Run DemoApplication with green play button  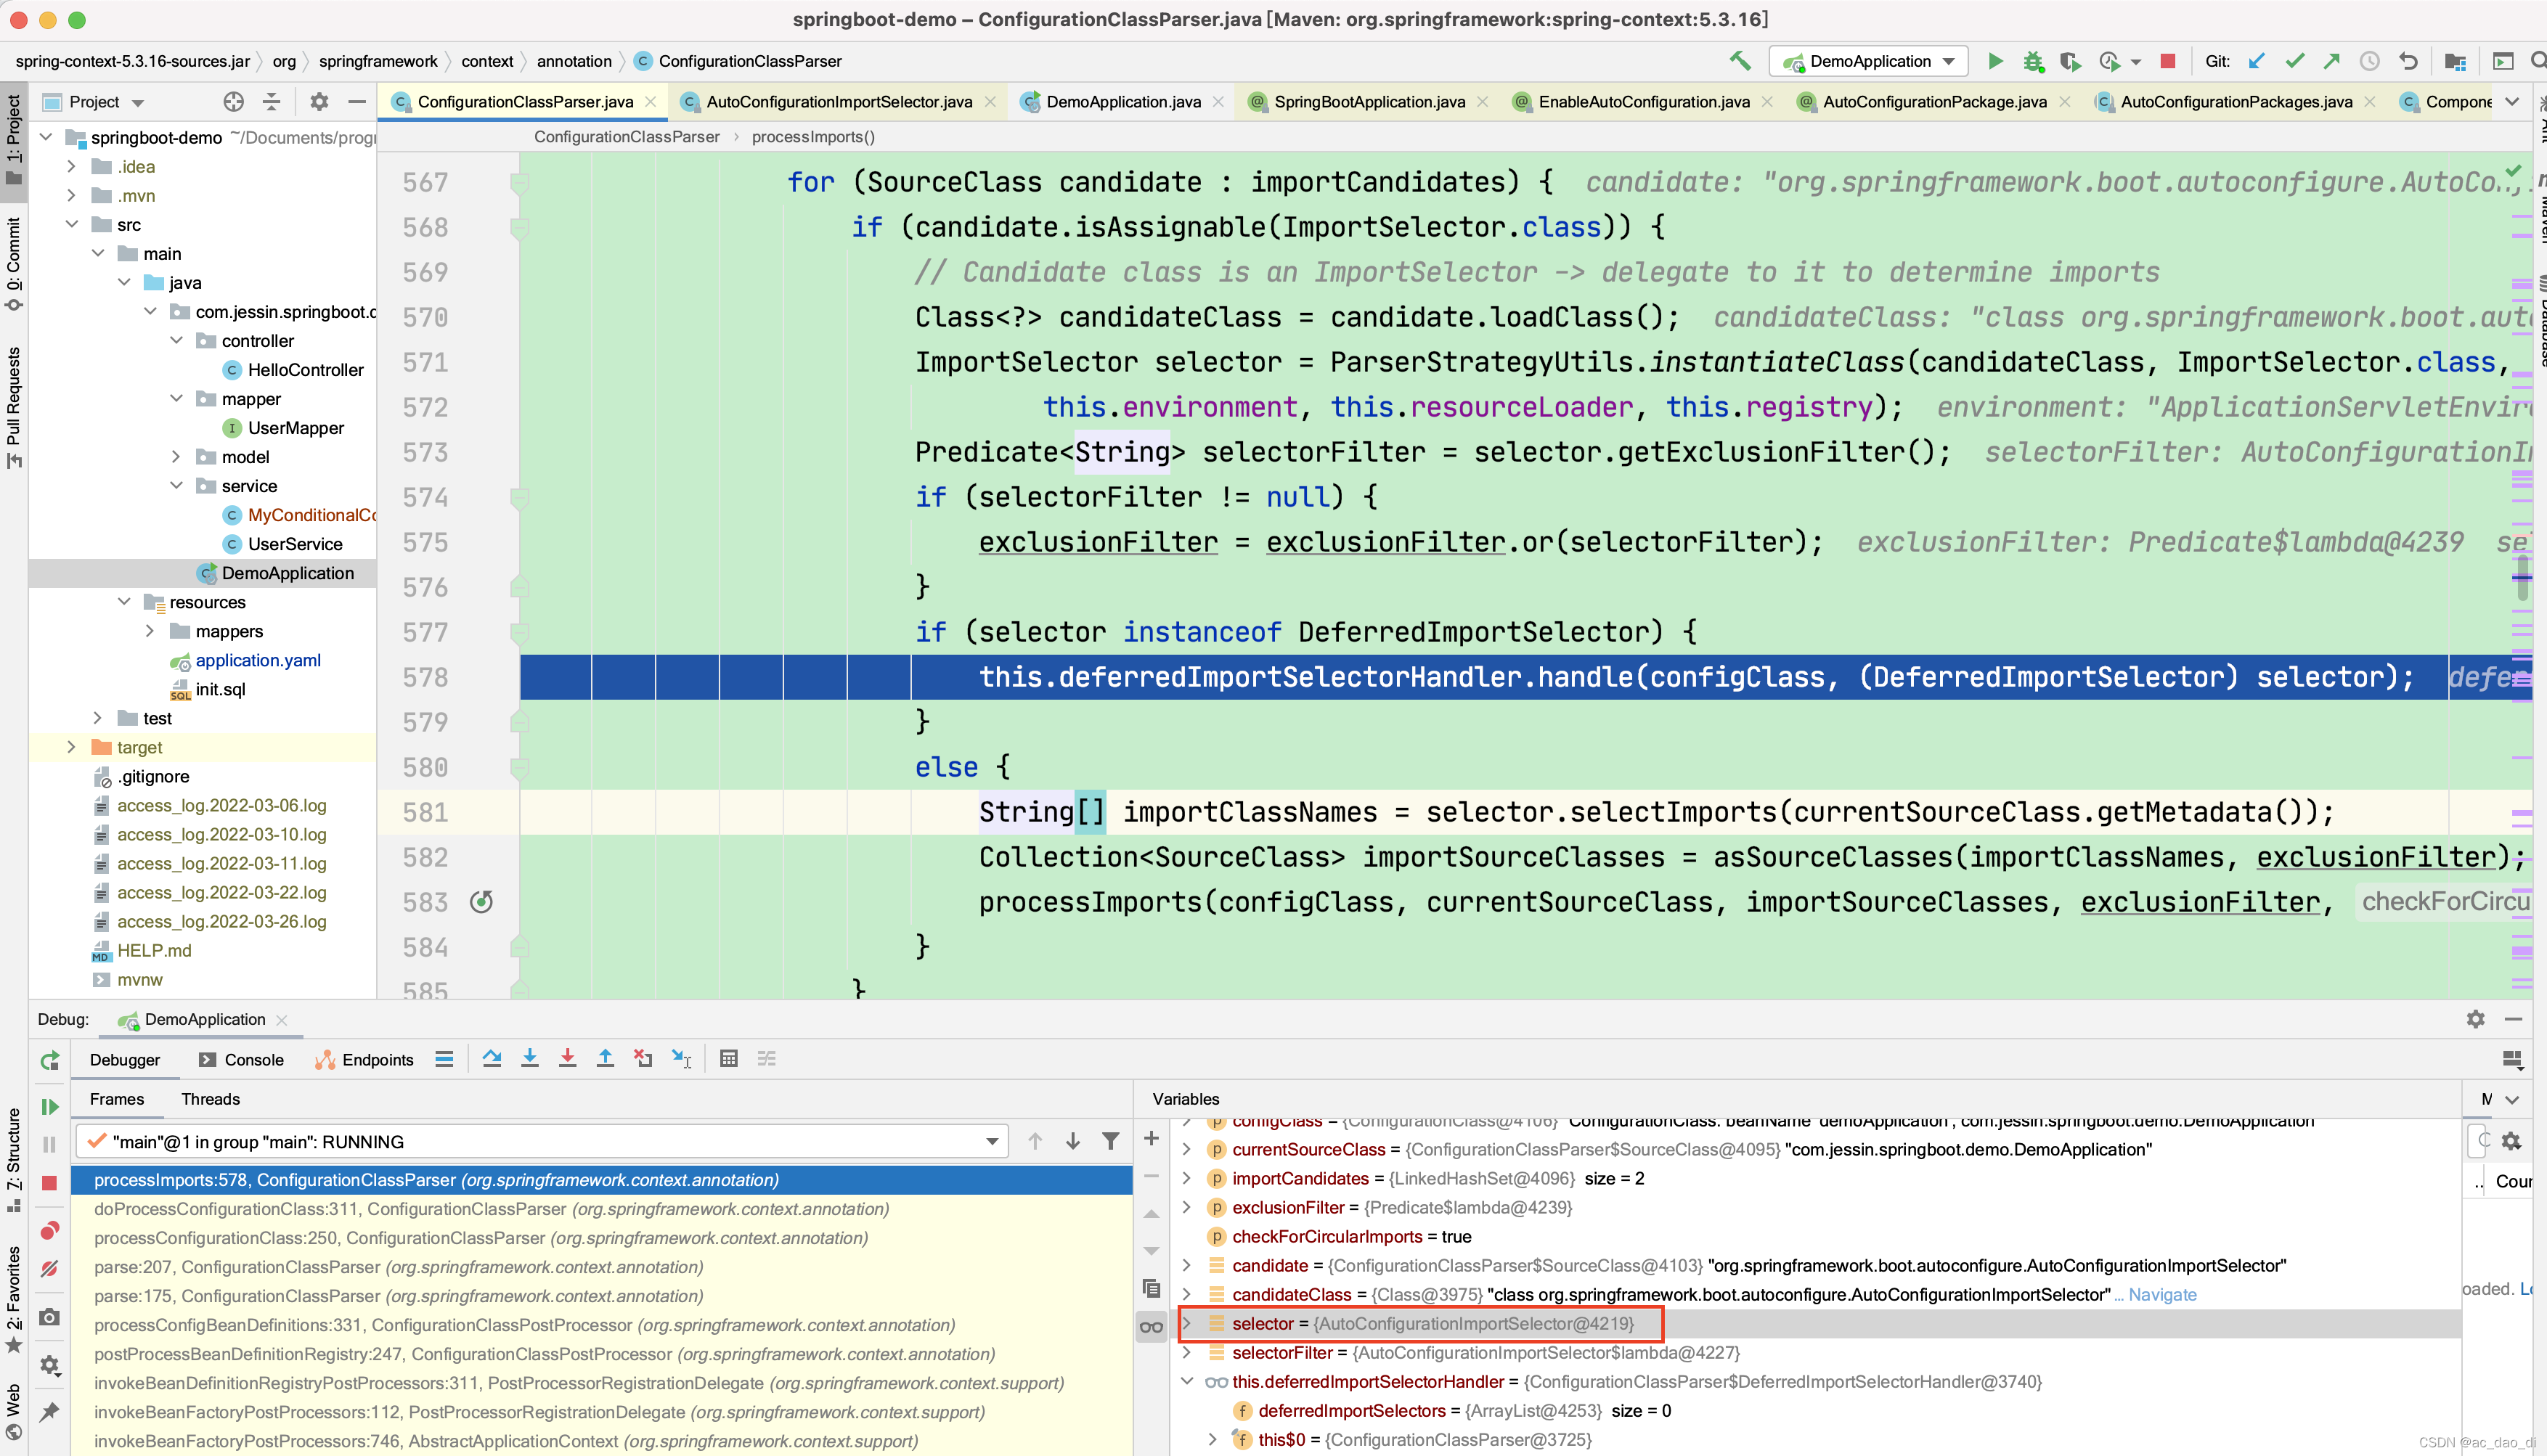coord(1995,61)
